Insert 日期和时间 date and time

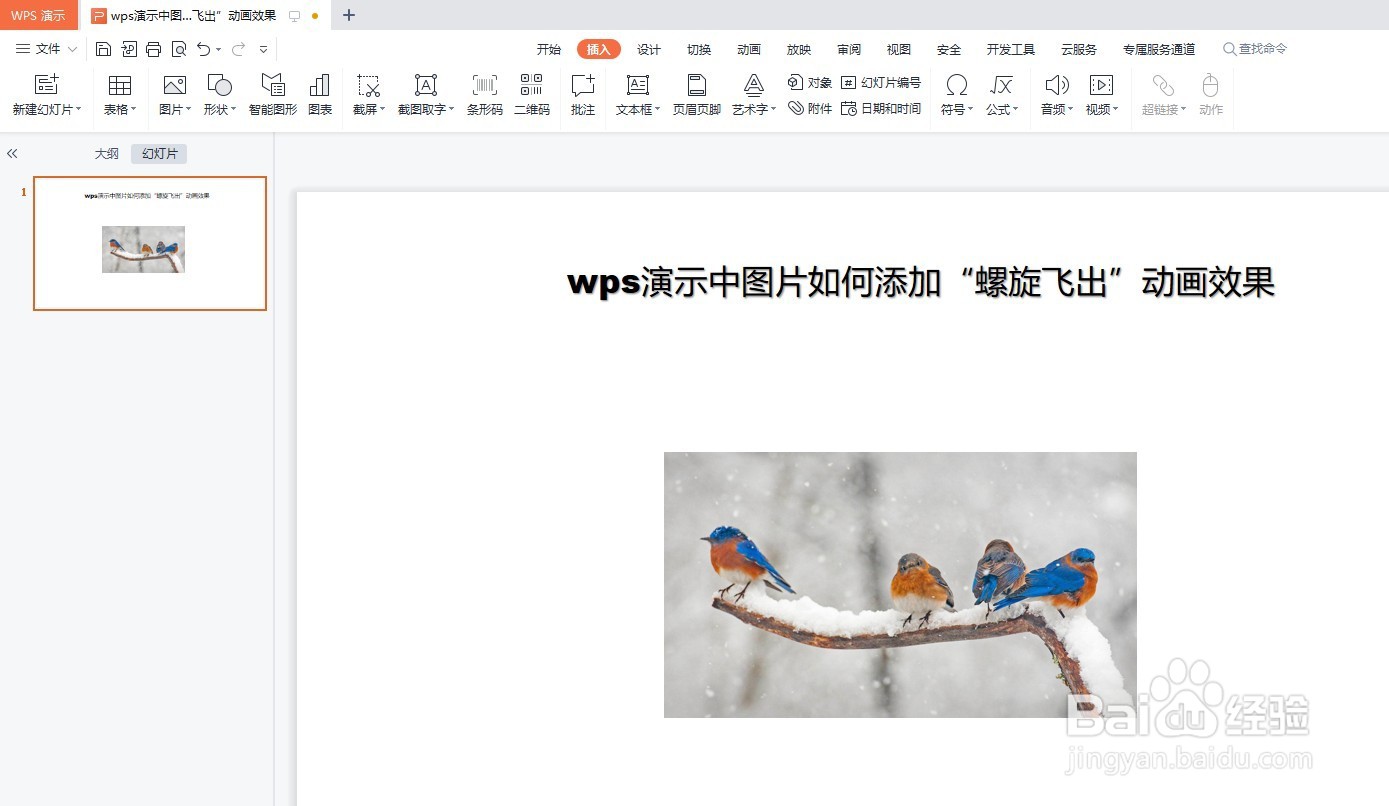pyautogui.click(x=881, y=108)
